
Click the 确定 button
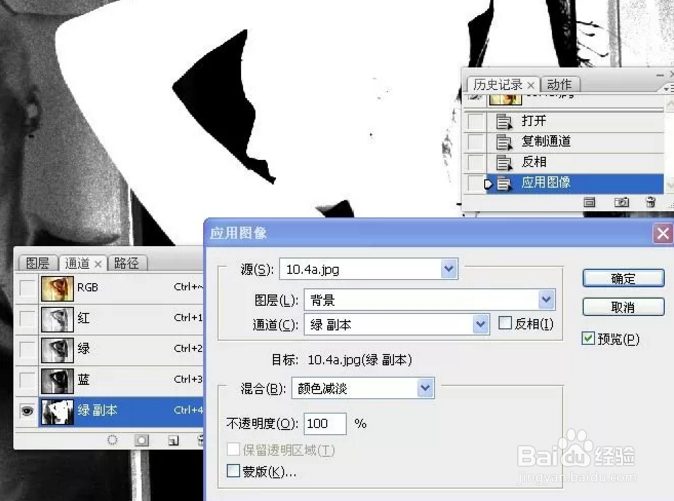tap(623, 278)
